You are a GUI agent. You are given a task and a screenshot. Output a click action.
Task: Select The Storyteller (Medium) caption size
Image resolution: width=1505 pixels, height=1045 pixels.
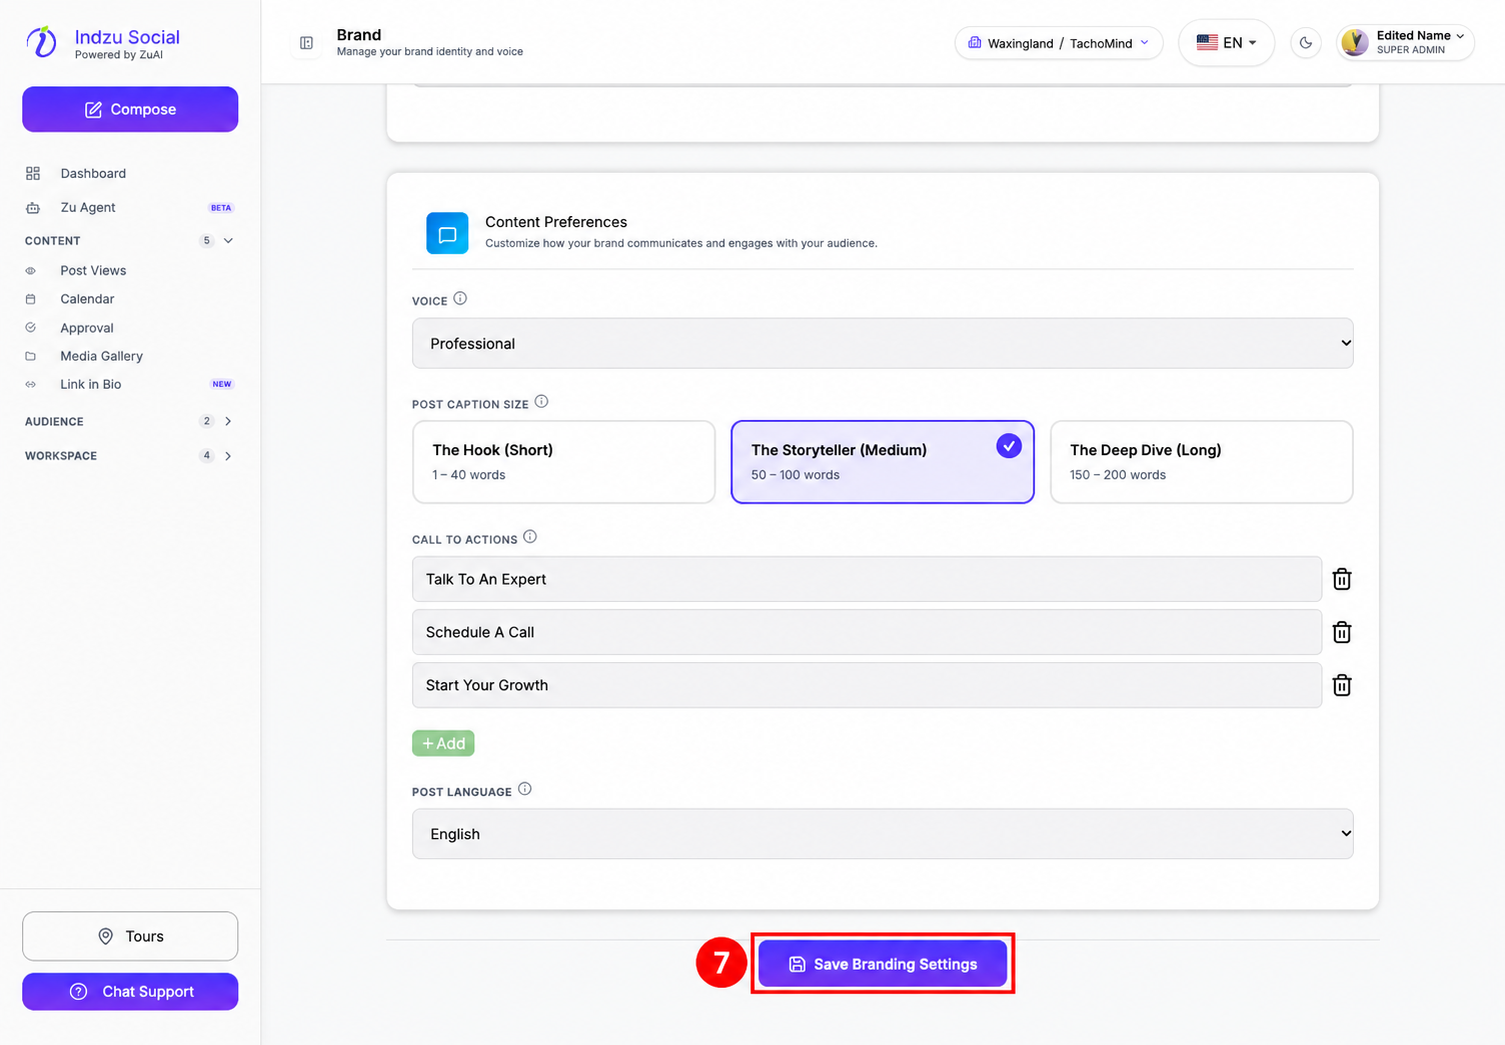[883, 462]
